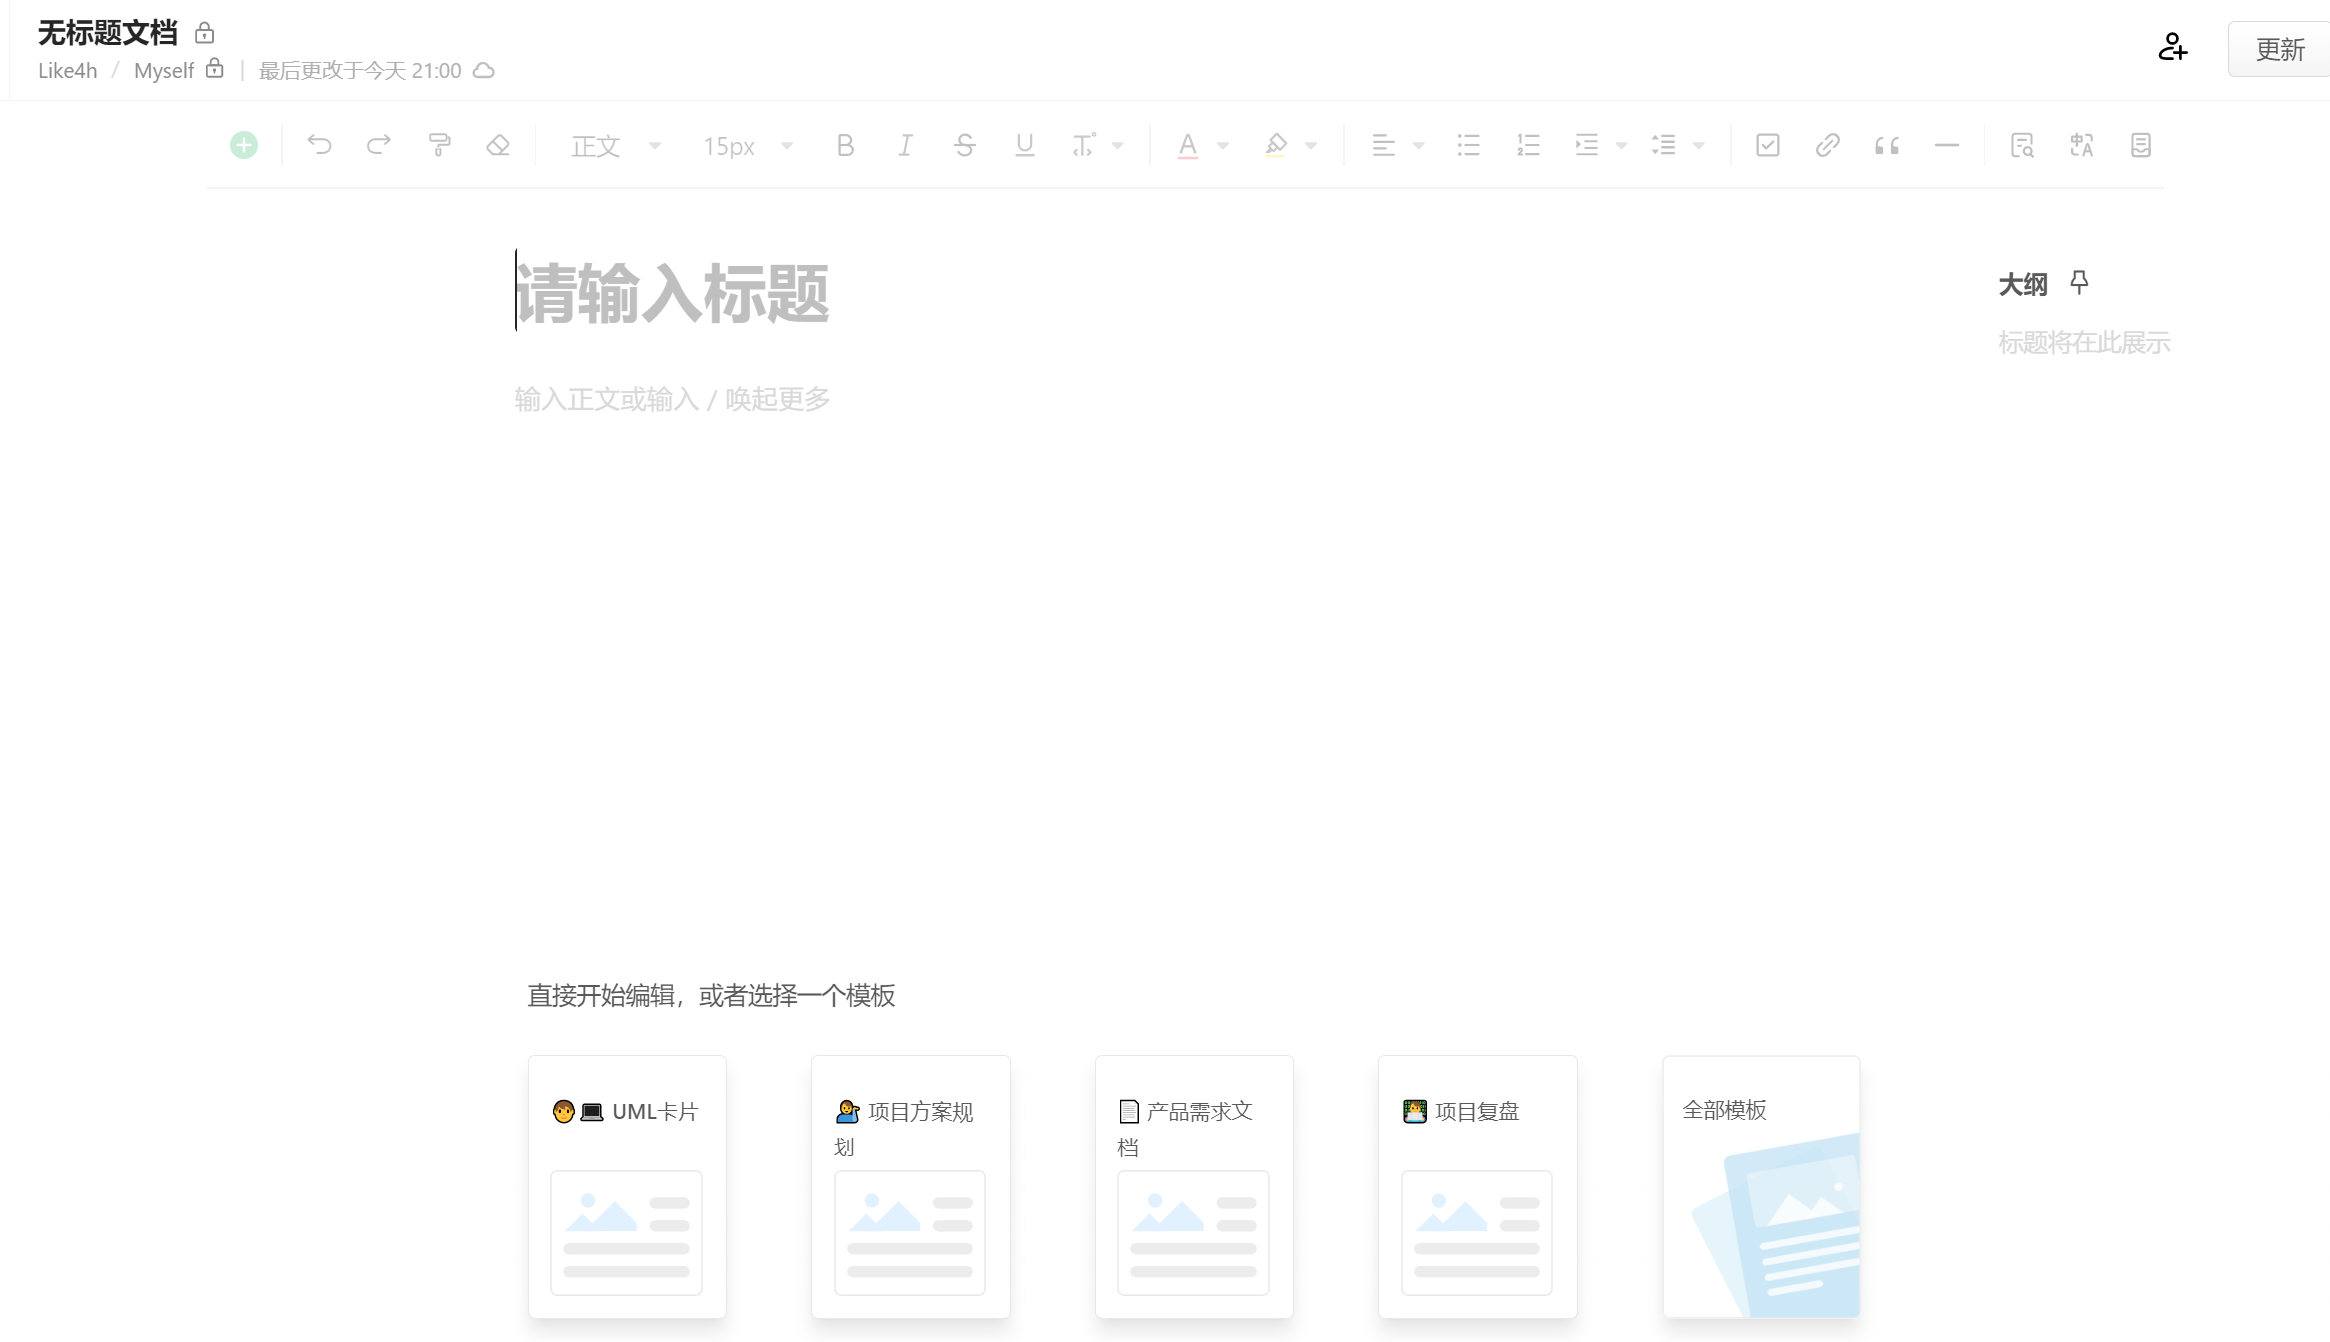Open the font color picker arrow
This screenshot has width=2330, height=1342.
(1222, 146)
